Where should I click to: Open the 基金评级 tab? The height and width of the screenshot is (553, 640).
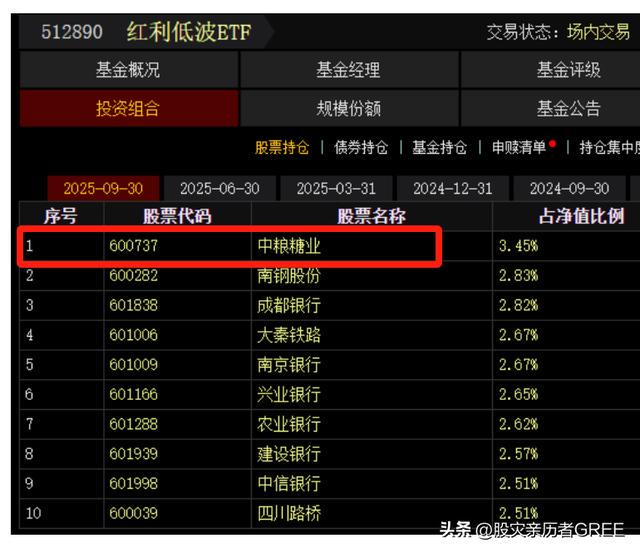pos(568,70)
